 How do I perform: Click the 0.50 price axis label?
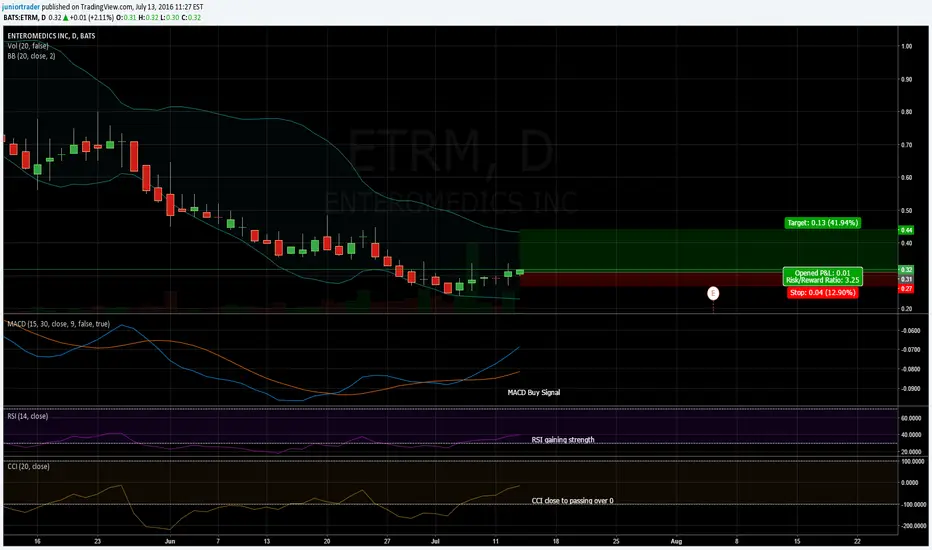[x=906, y=210]
